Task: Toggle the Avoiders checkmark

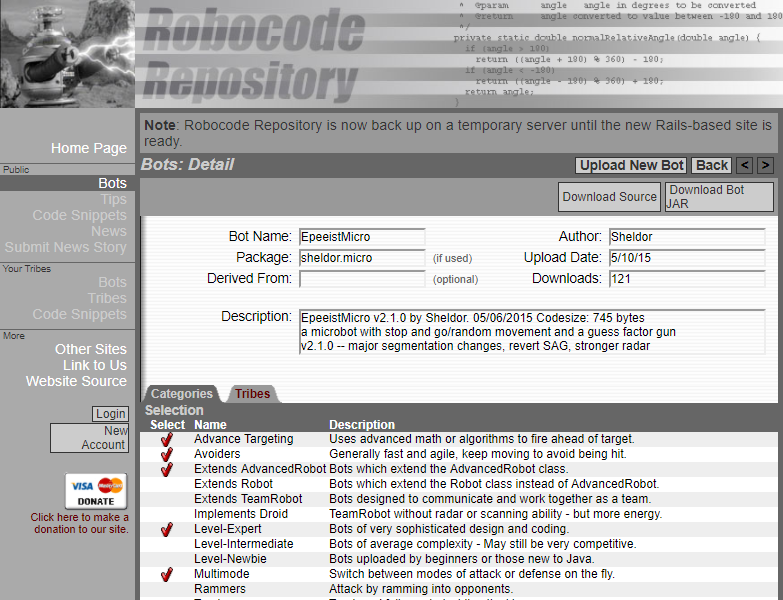Action: [x=167, y=454]
